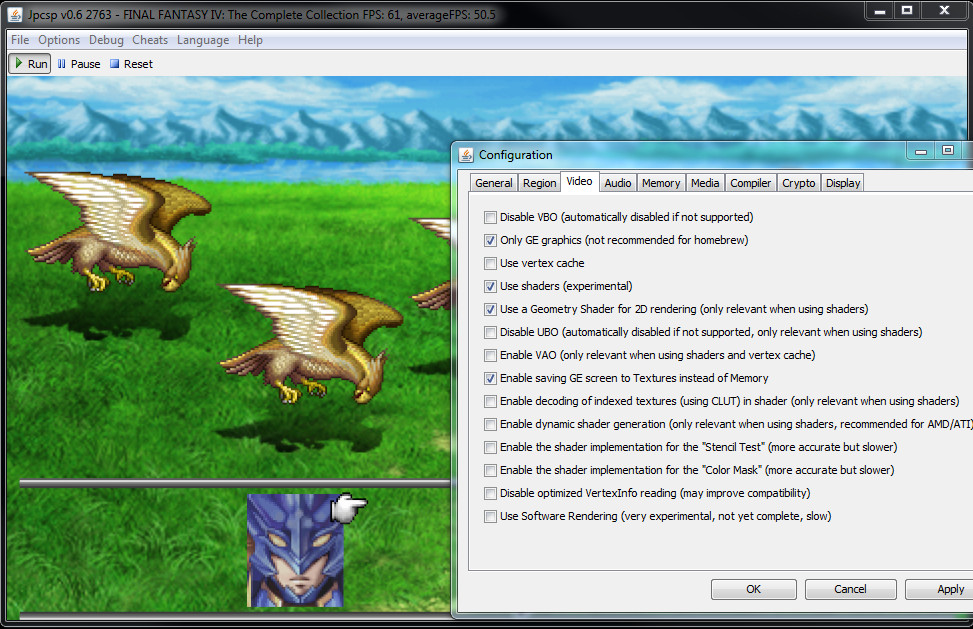Switch to the Media tab

(705, 183)
